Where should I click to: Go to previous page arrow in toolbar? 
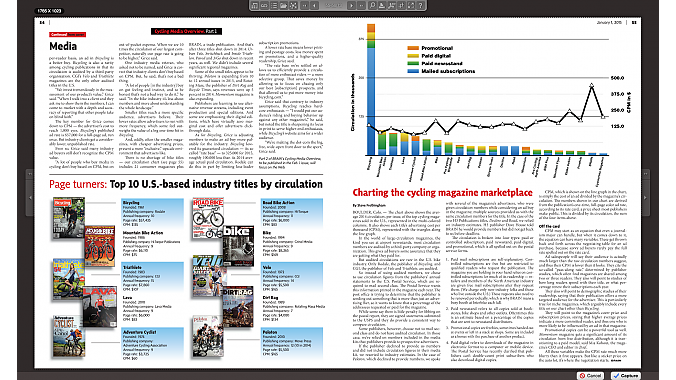point(314,6)
